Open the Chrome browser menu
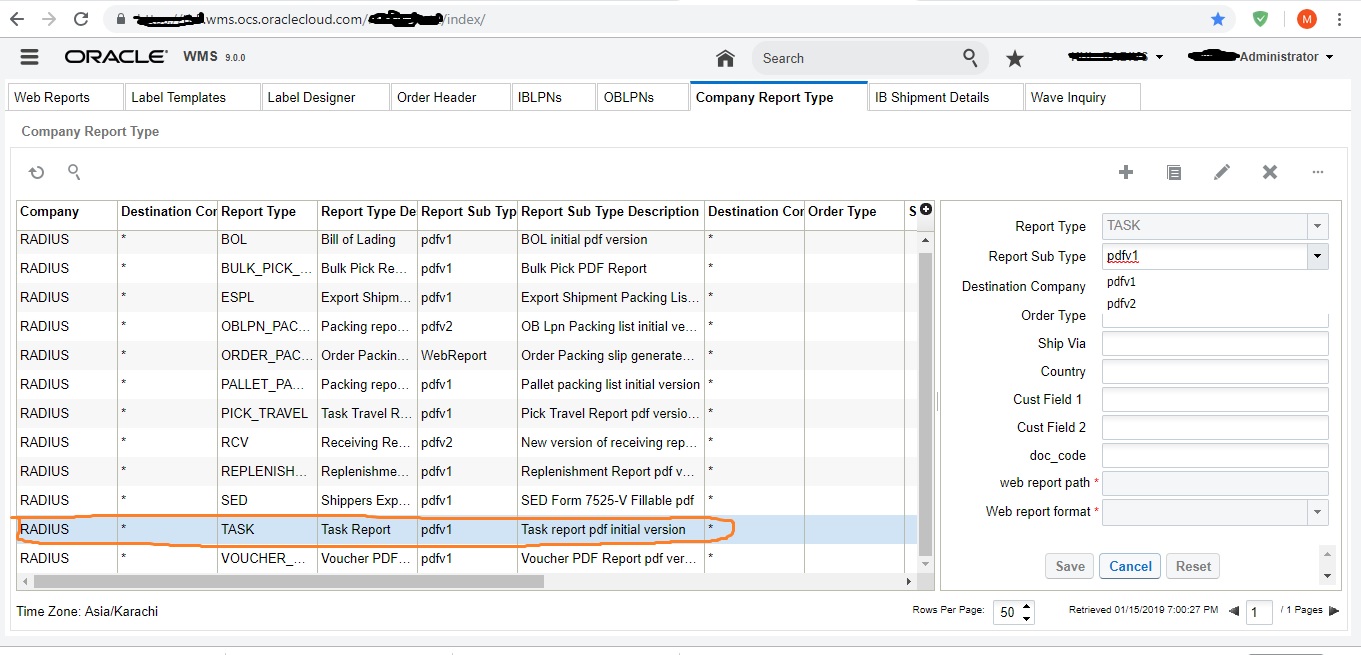 (x=1340, y=18)
